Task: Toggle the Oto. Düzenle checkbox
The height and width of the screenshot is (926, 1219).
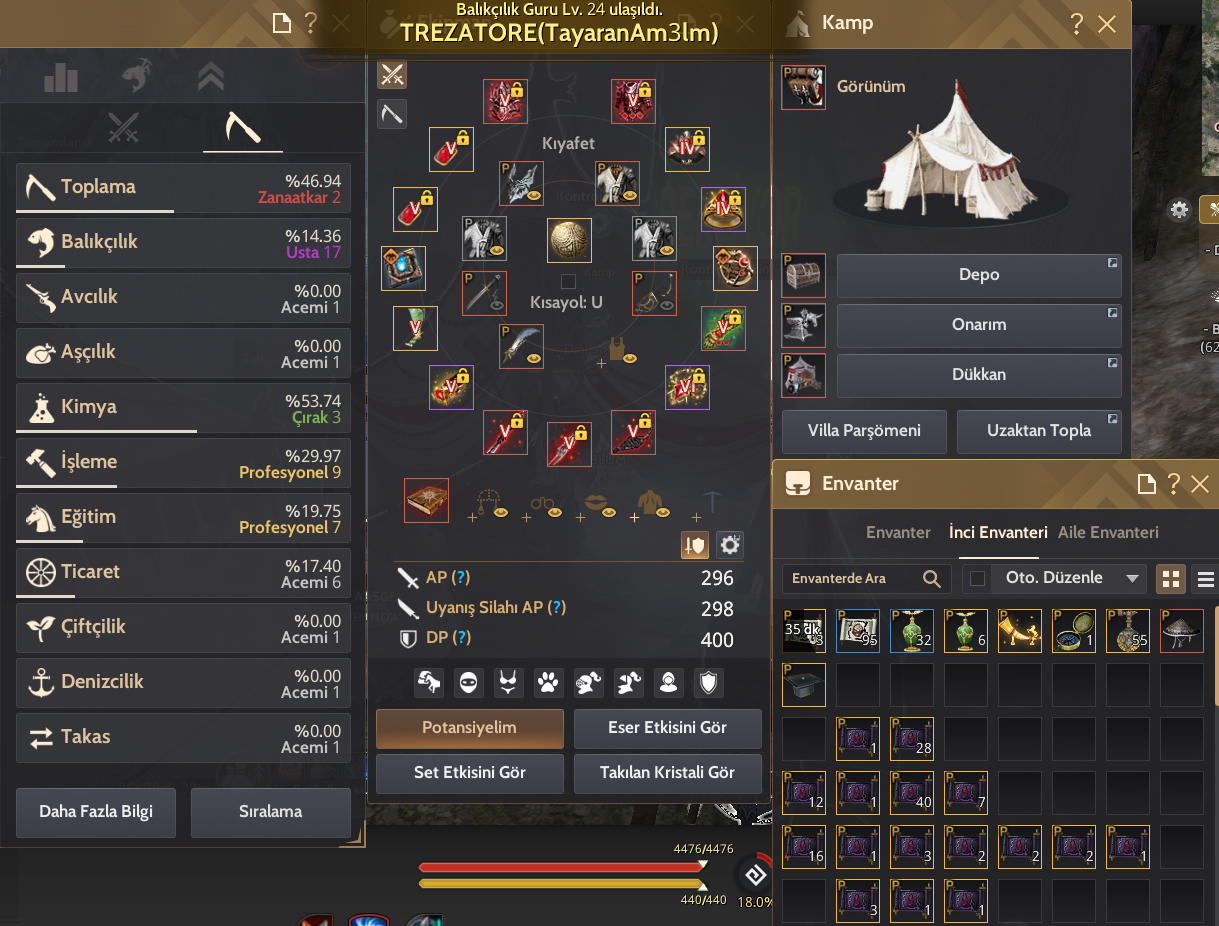Action: [x=978, y=578]
